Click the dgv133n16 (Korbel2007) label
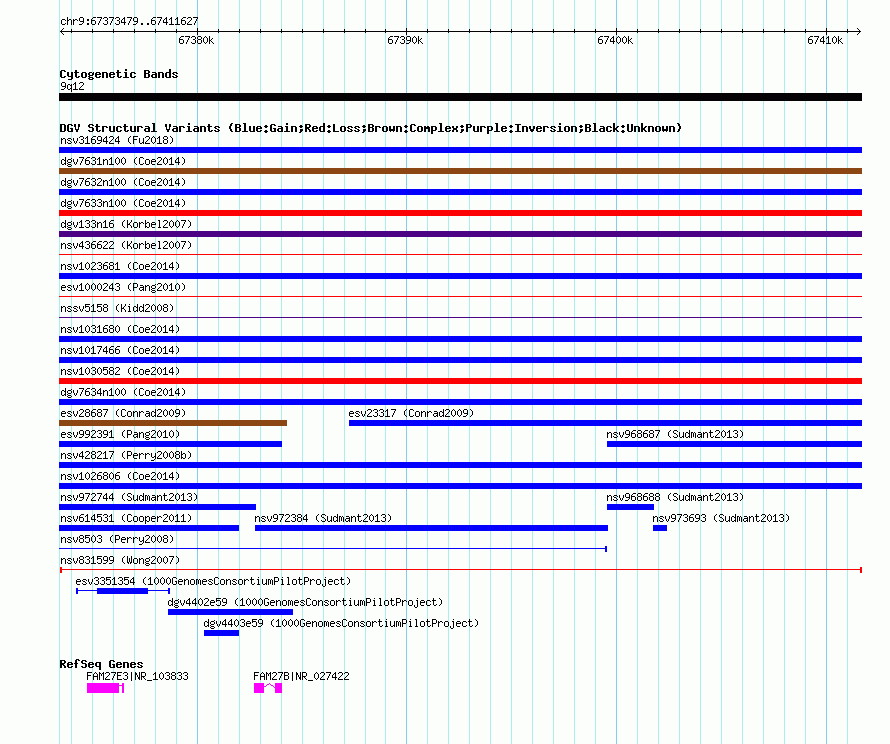Image resolution: width=890 pixels, height=744 pixels. pos(126,224)
